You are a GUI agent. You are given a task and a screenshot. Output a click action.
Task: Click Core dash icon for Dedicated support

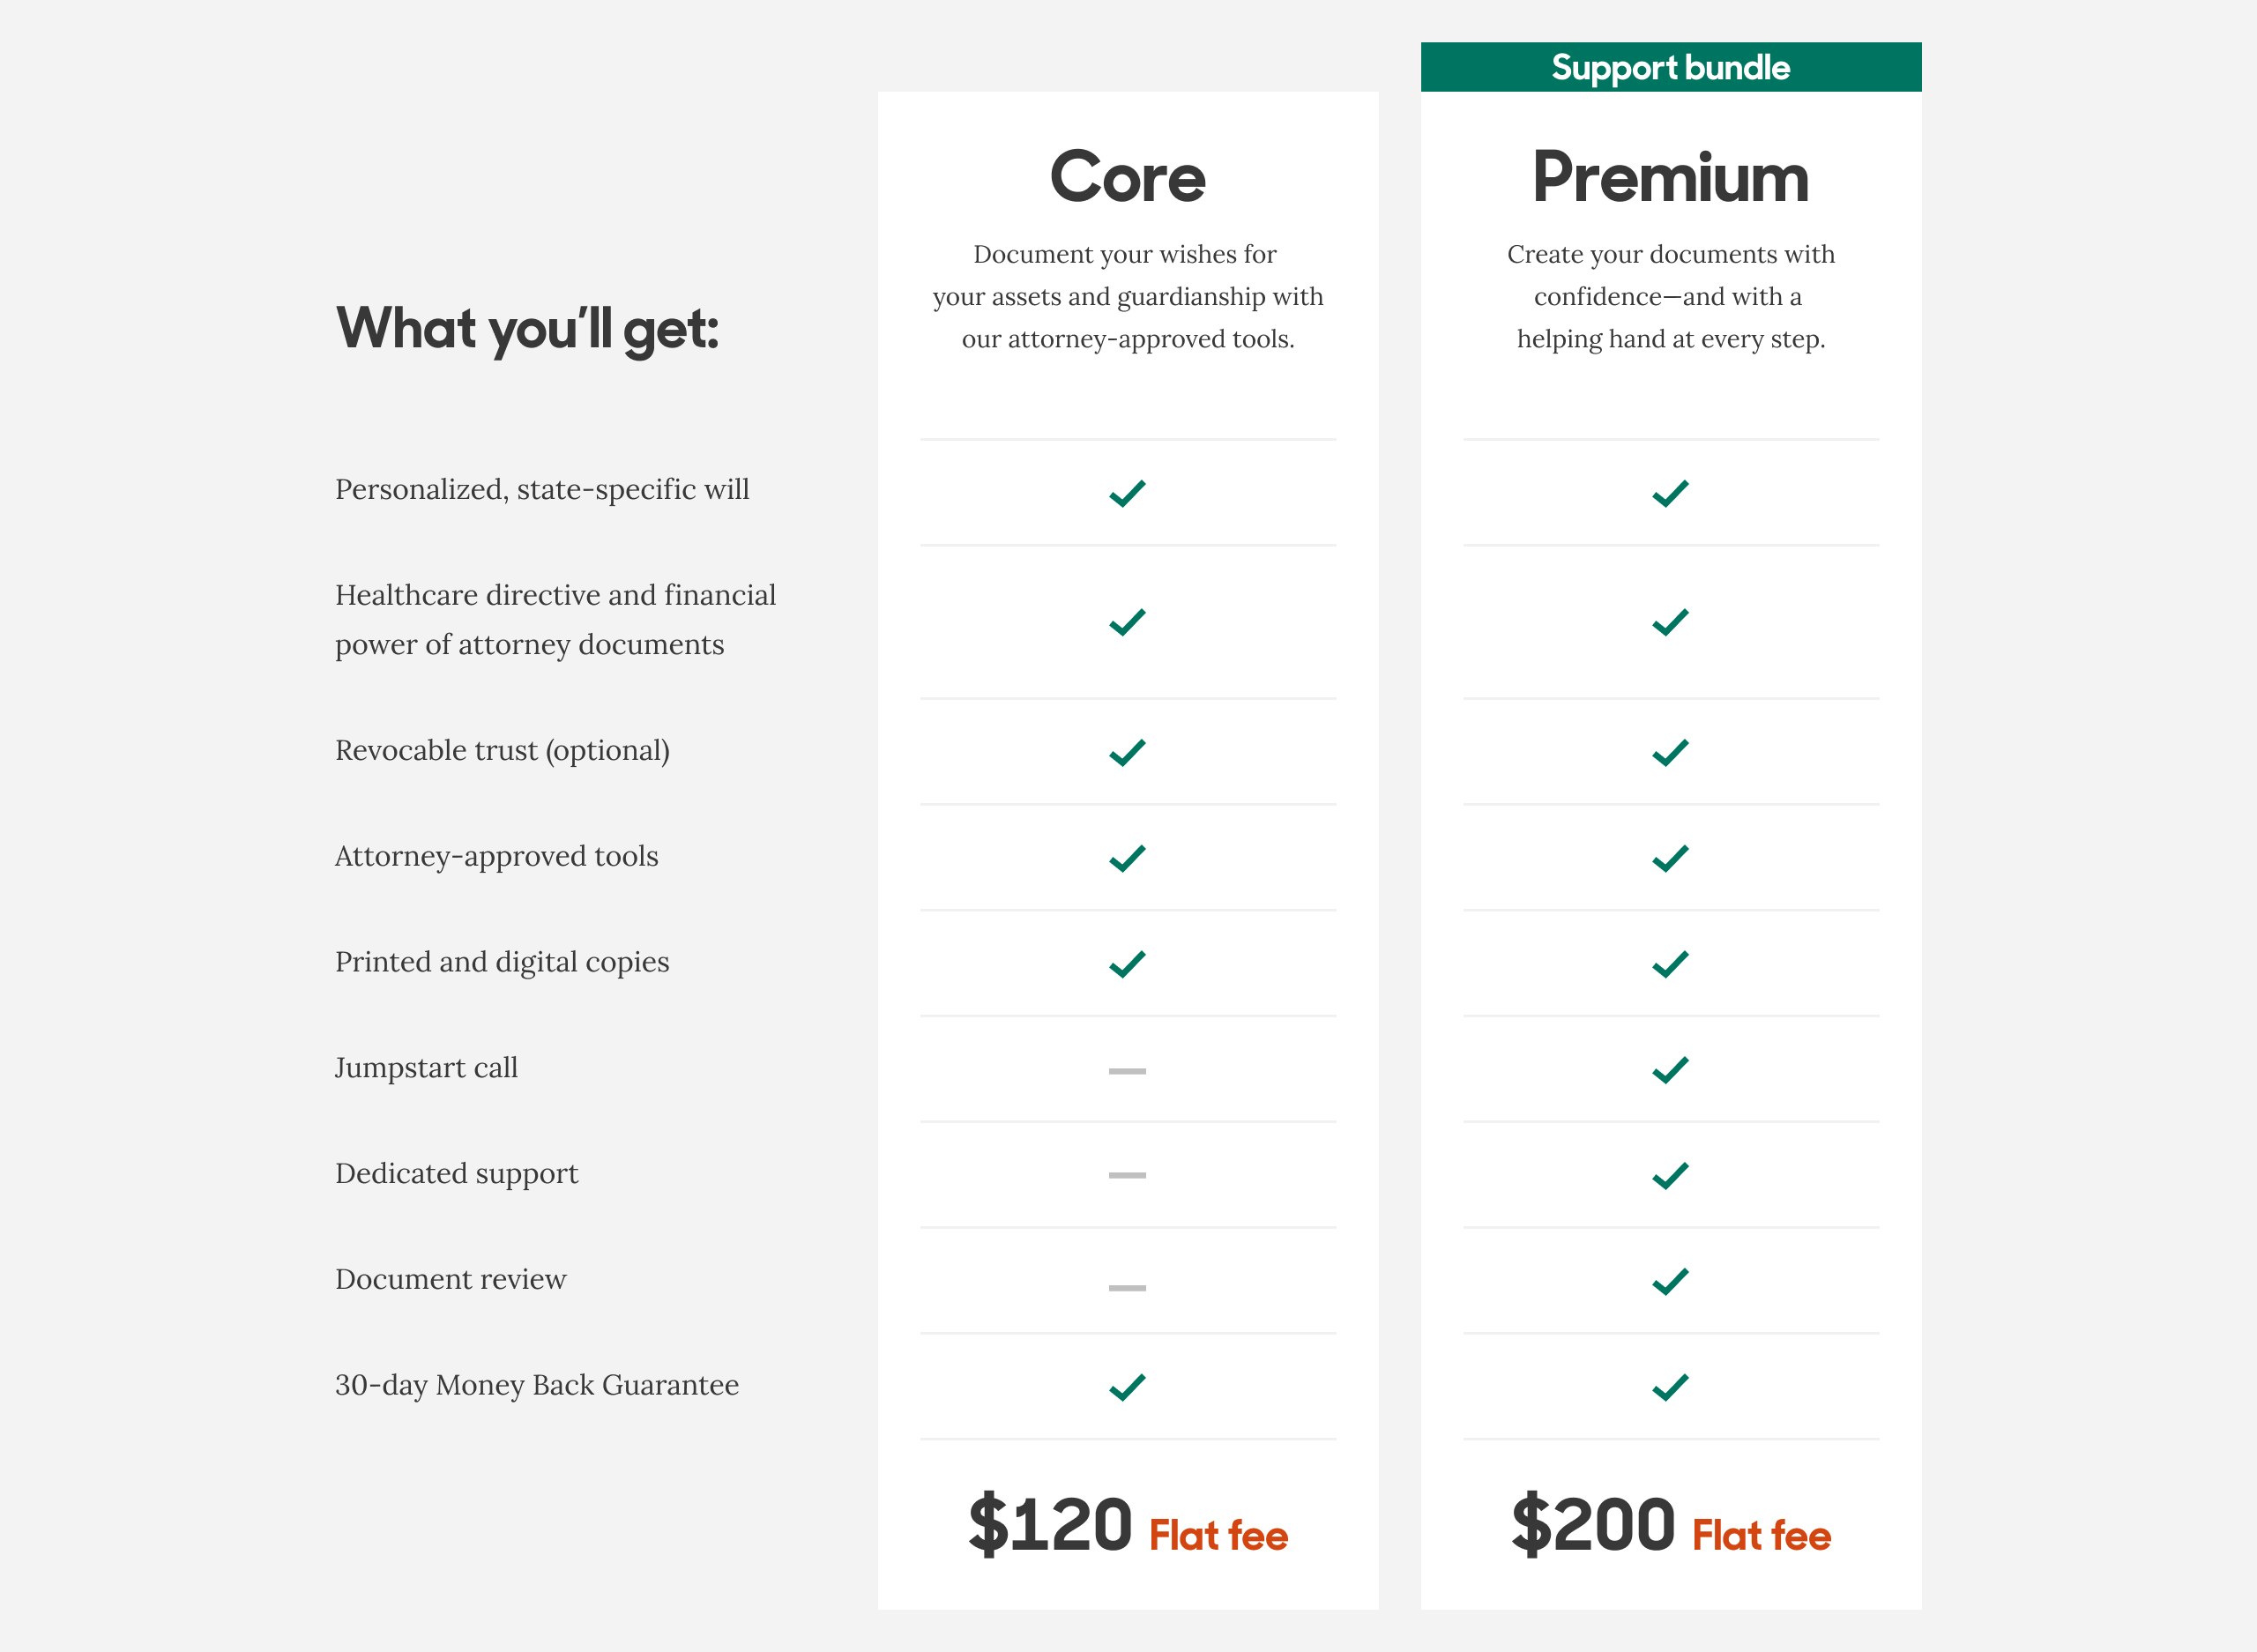point(1127,1175)
